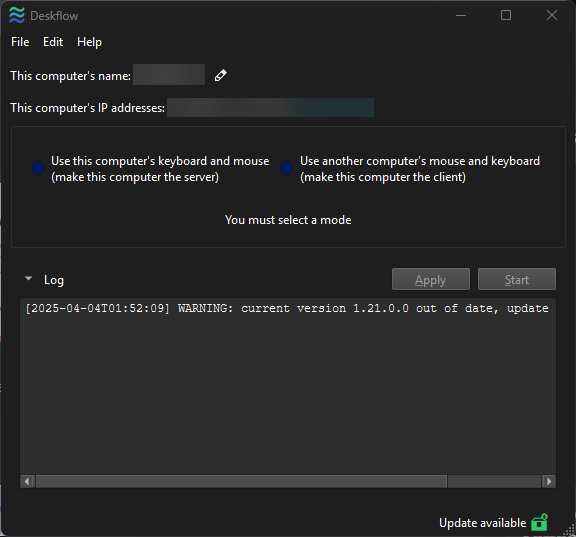The width and height of the screenshot is (576, 537).
Task: Click the Update available text
Action: point(482,523)
